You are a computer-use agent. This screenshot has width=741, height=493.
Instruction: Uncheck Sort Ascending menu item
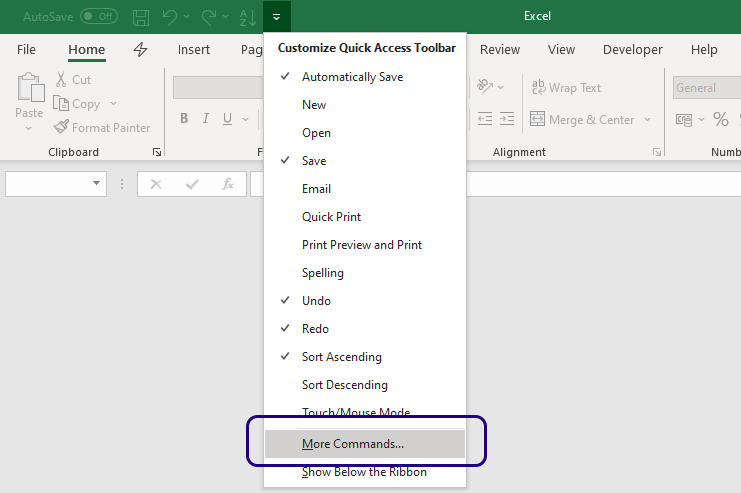point(365,356)
